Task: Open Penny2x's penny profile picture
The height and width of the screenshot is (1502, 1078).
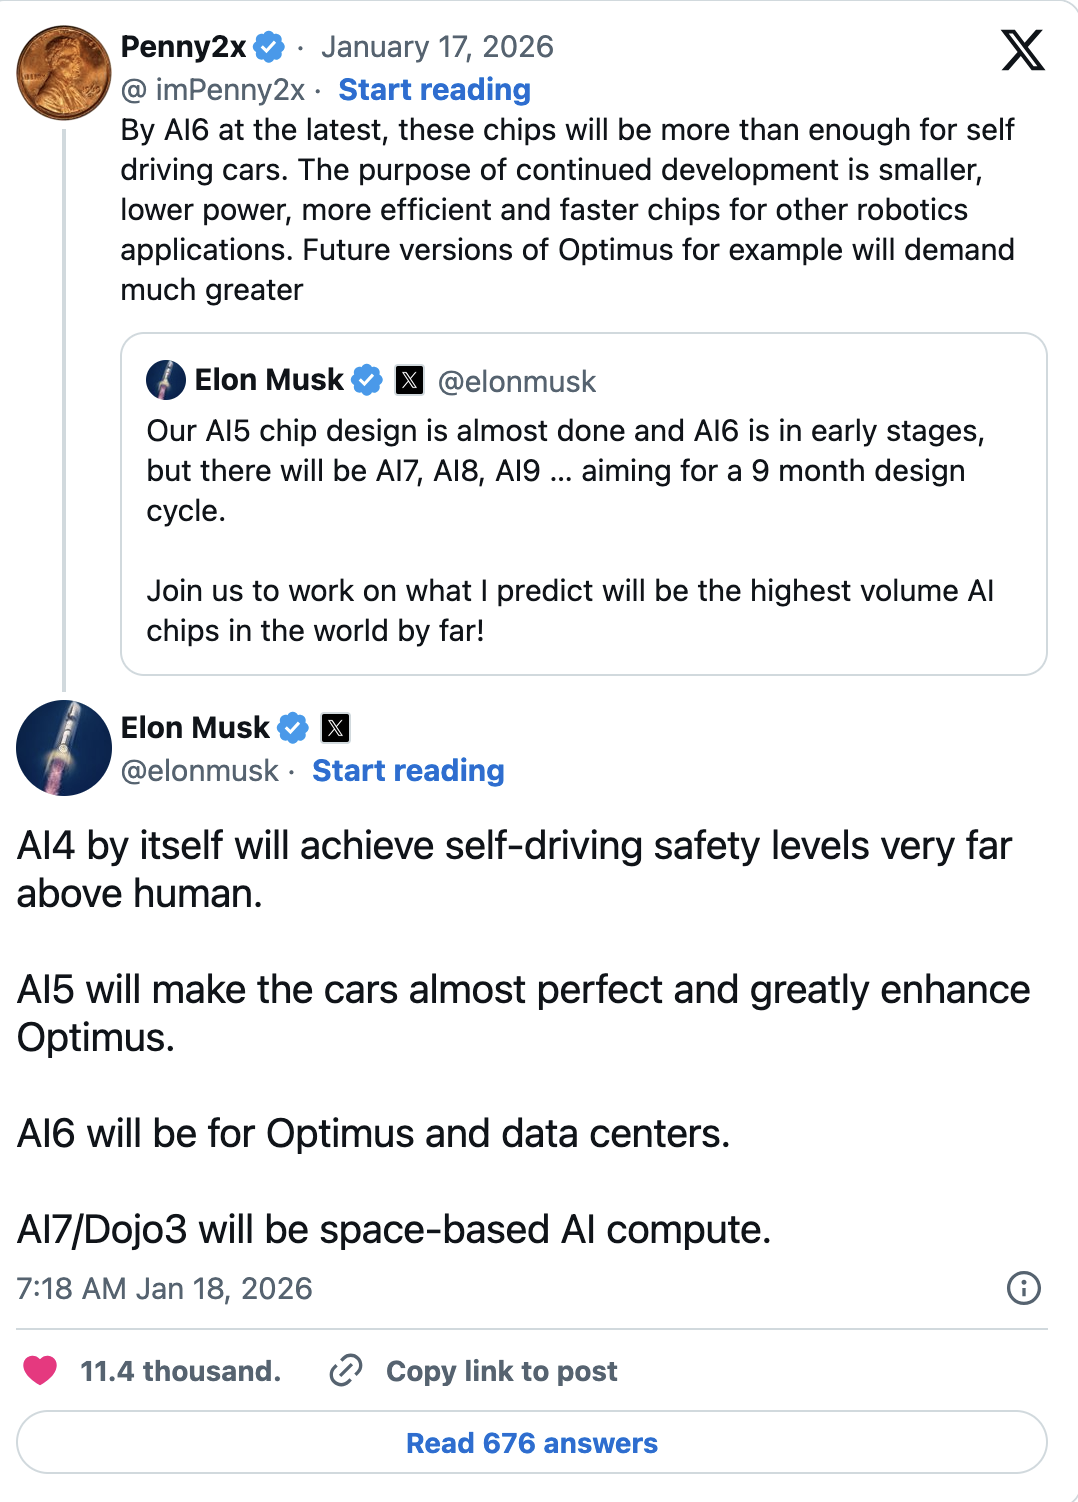Action: tap(64, 73)
